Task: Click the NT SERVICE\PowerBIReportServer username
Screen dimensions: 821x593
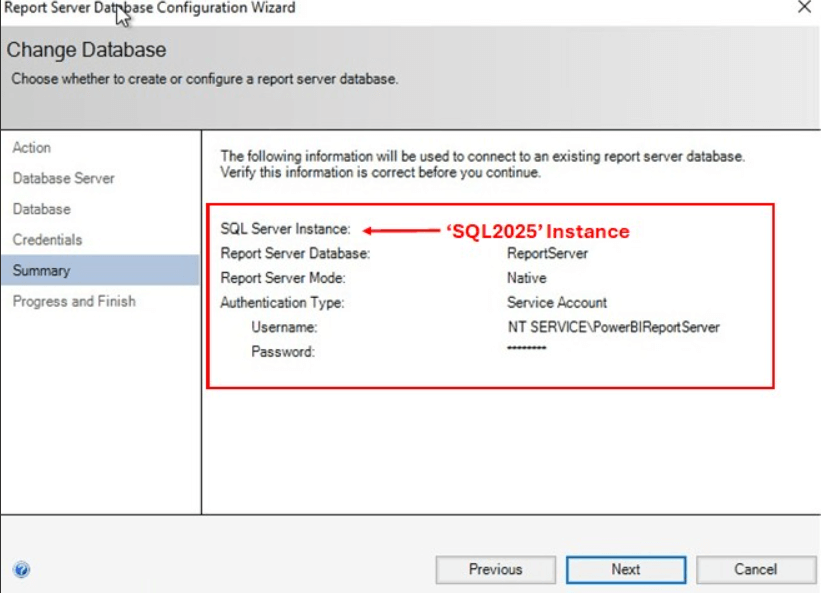Action: click(613, 327)
